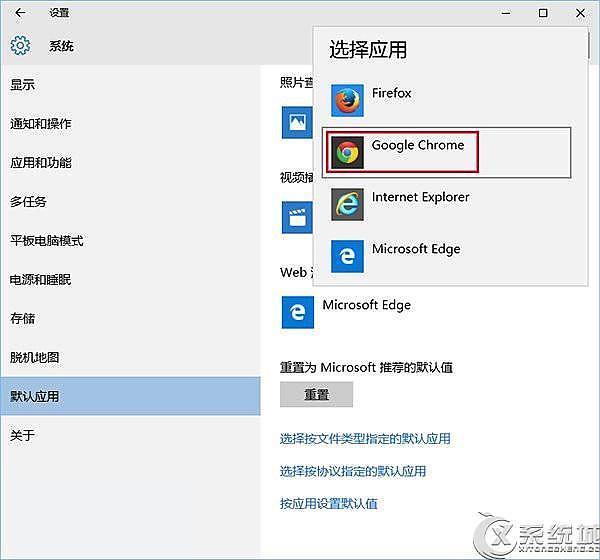Viewport: 600px width, 560px height.
Task: Select 存储 in the sidebar
Action: pyautogui.click(x=130, y=318)
